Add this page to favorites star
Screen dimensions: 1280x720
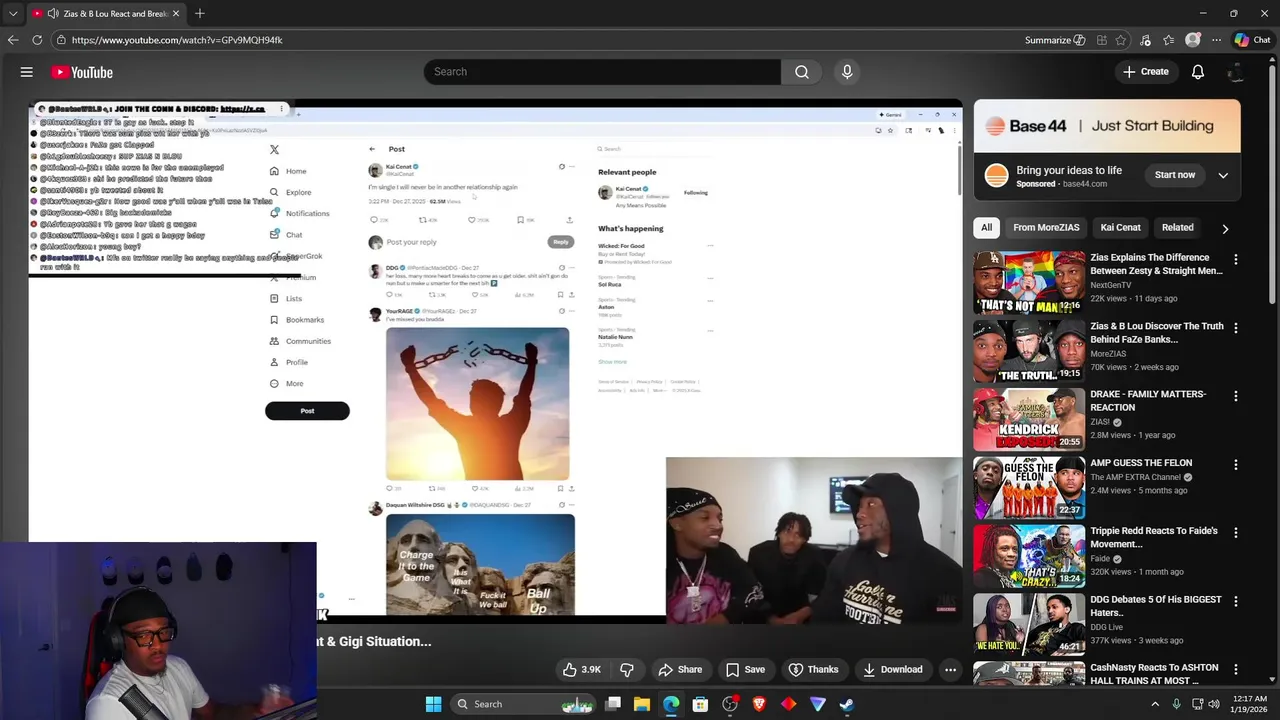pyautogui.click(x=1122, y=40)
